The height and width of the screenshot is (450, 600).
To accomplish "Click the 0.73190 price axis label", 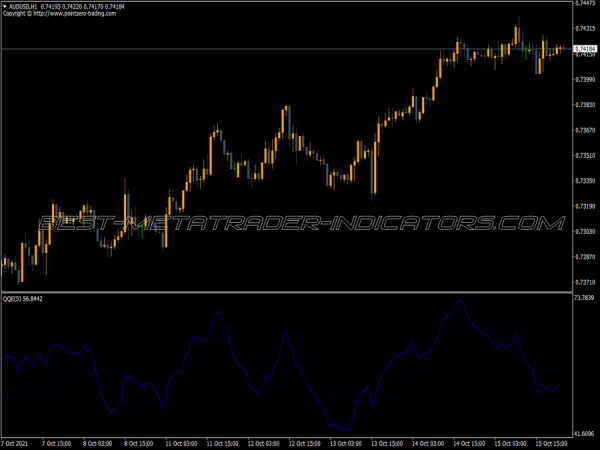I will [x=584, y=207].
